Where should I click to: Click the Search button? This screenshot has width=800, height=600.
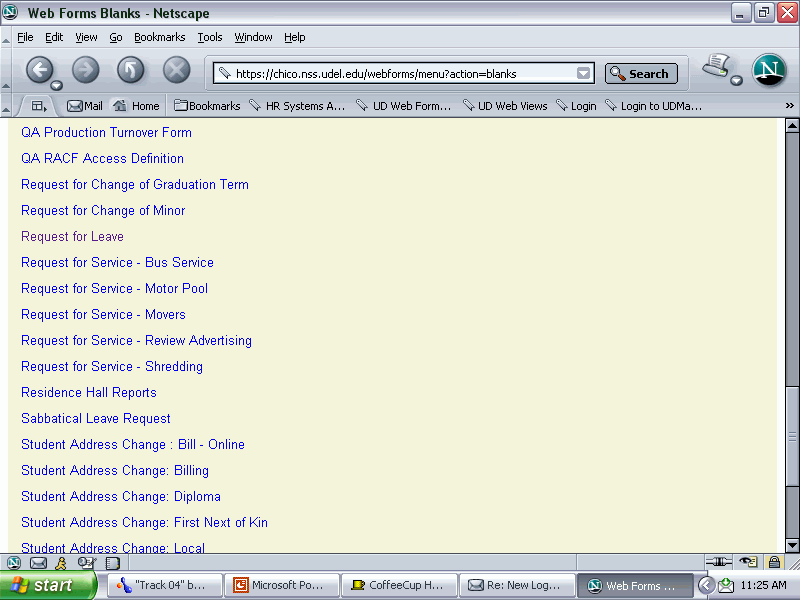[x=641, y=73]
